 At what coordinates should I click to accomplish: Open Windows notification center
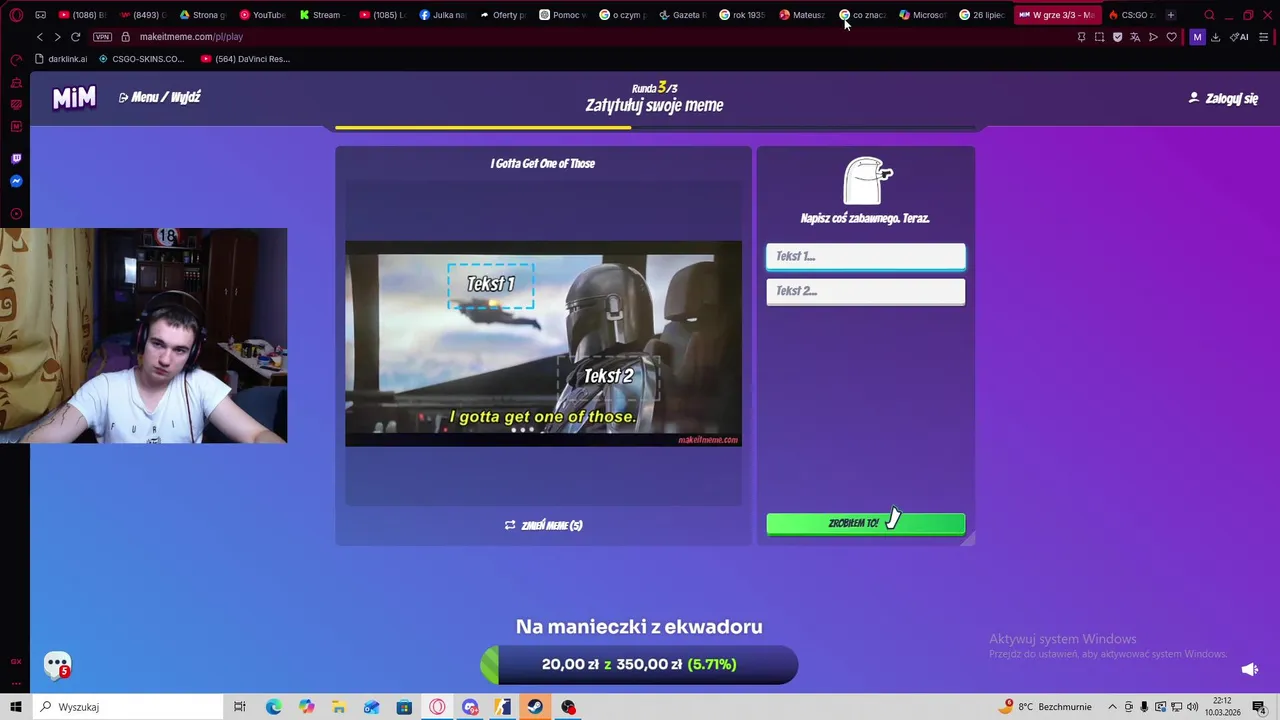click(1259, 707)
